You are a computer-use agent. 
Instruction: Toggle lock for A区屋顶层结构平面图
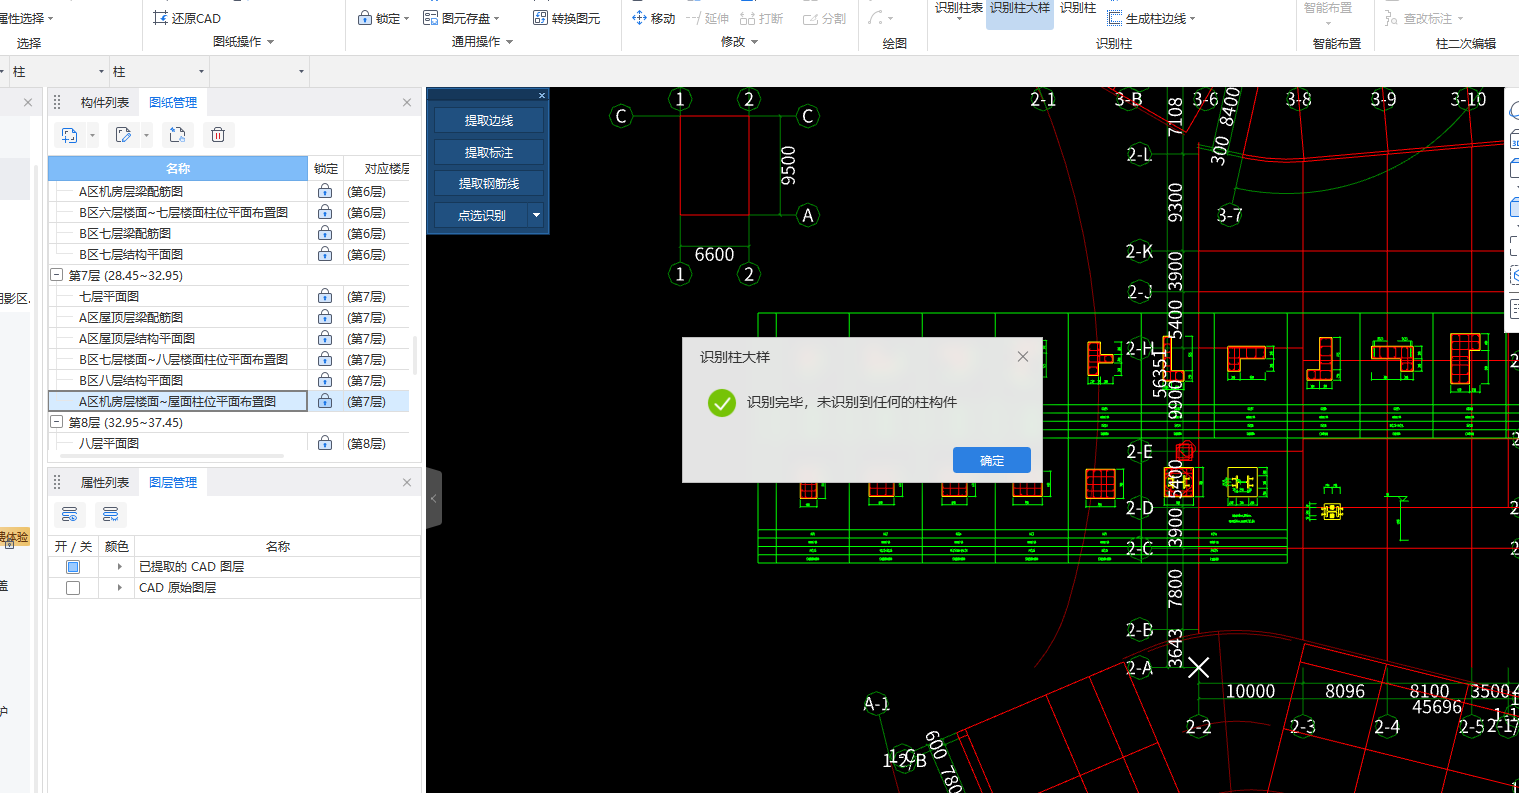coord(325,338)
